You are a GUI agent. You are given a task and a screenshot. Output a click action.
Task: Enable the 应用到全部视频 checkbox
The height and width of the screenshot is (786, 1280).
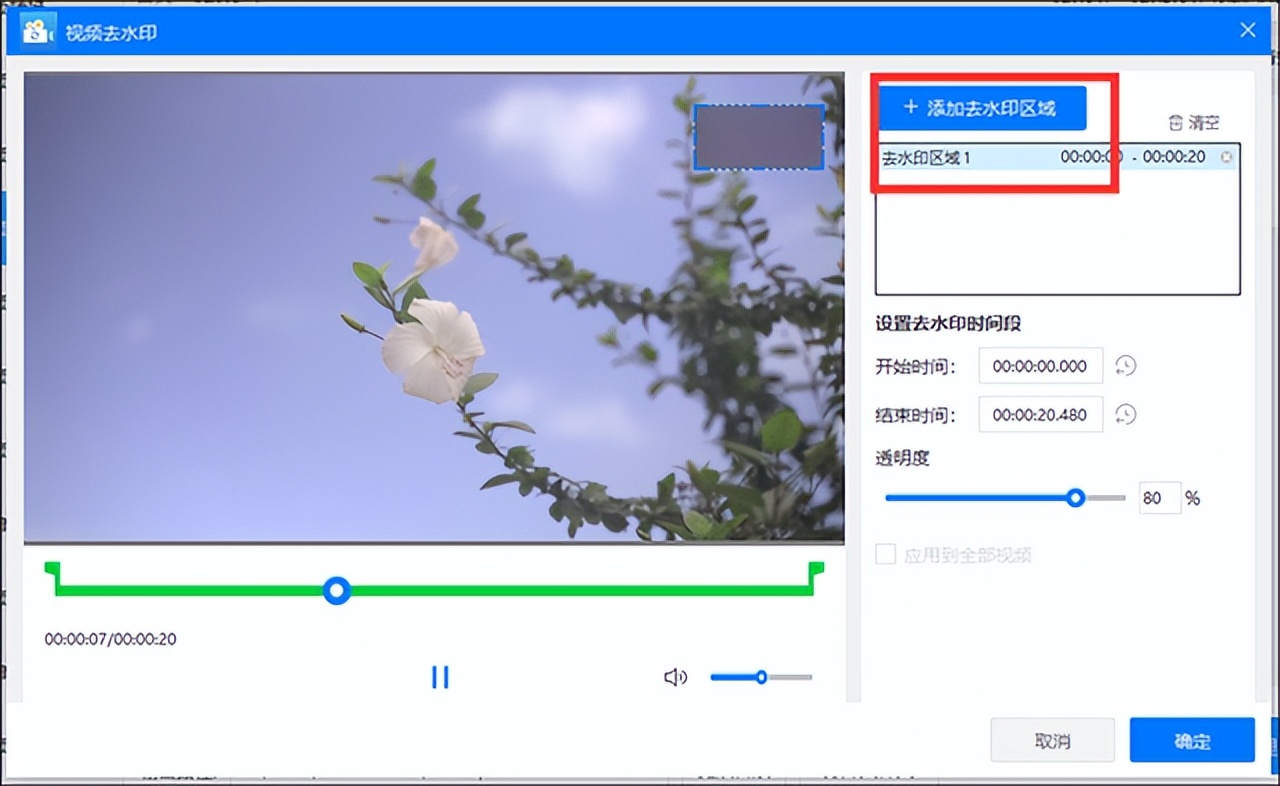885,555
